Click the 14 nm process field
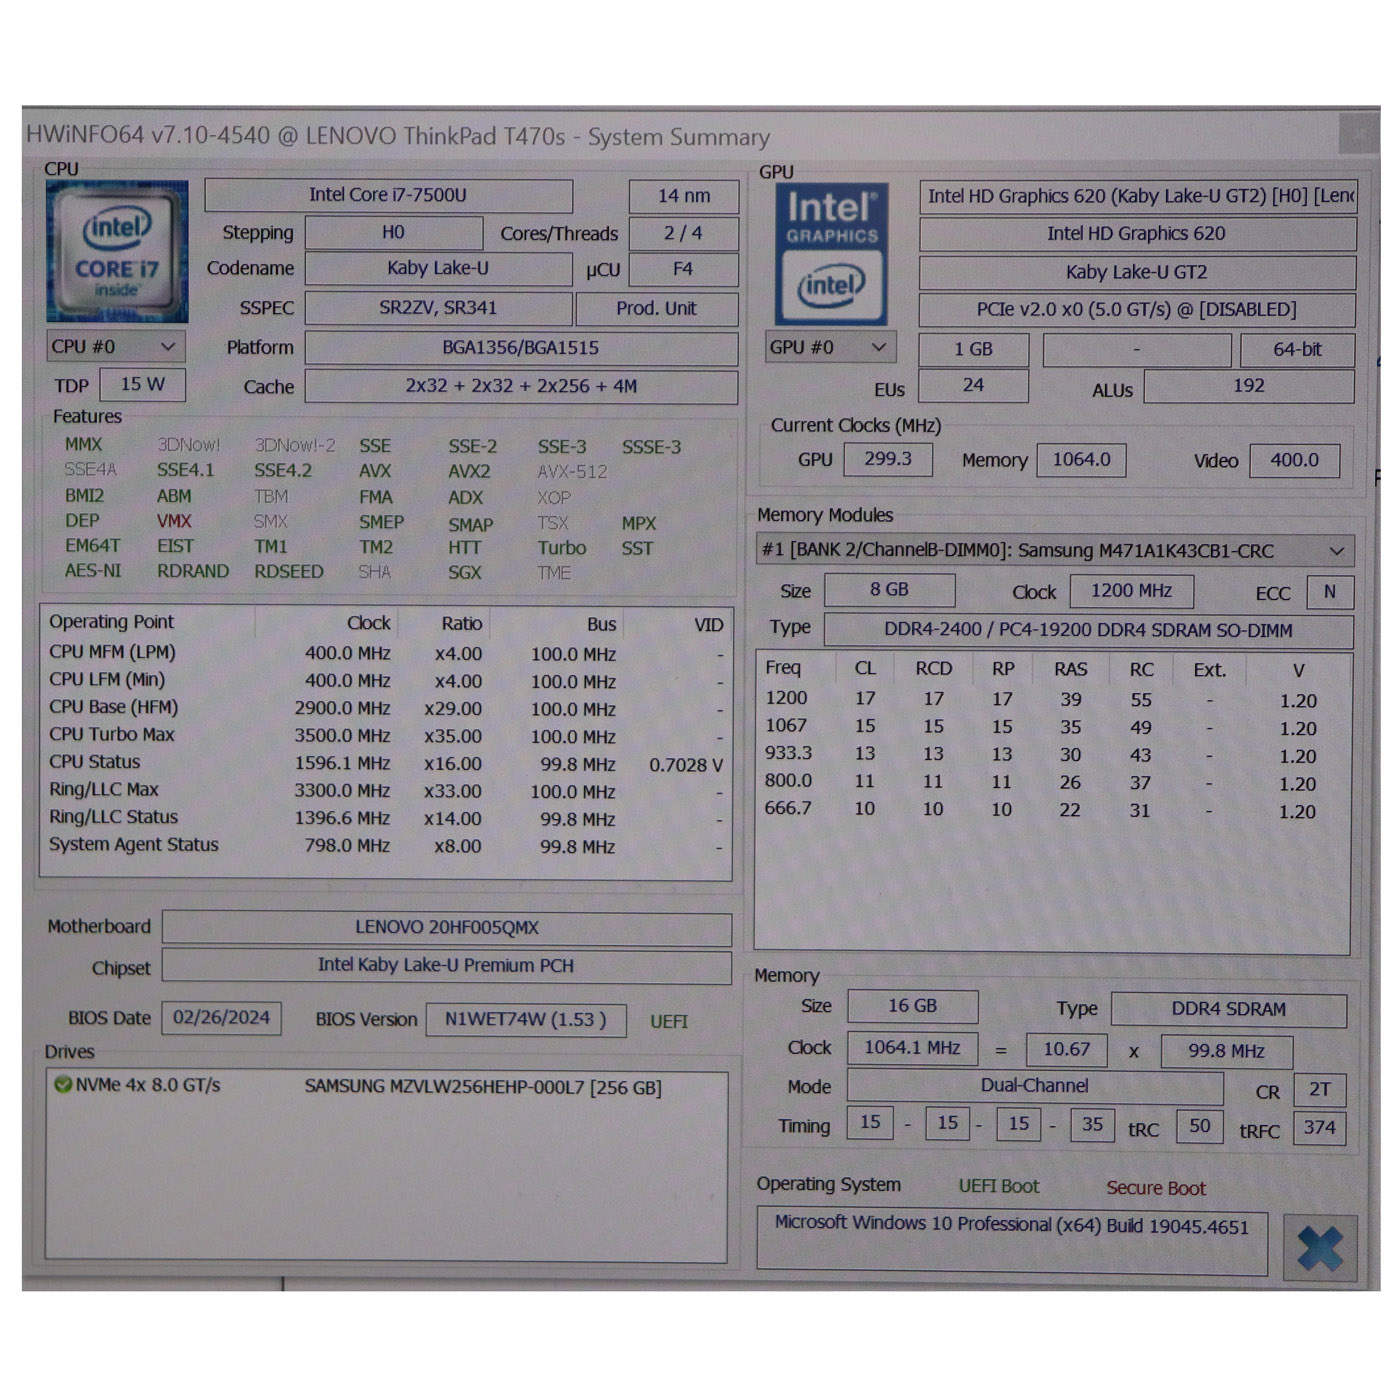The width and height of the screenshot is (1400, 1400). pyautogui.click(x=684, y=196)
